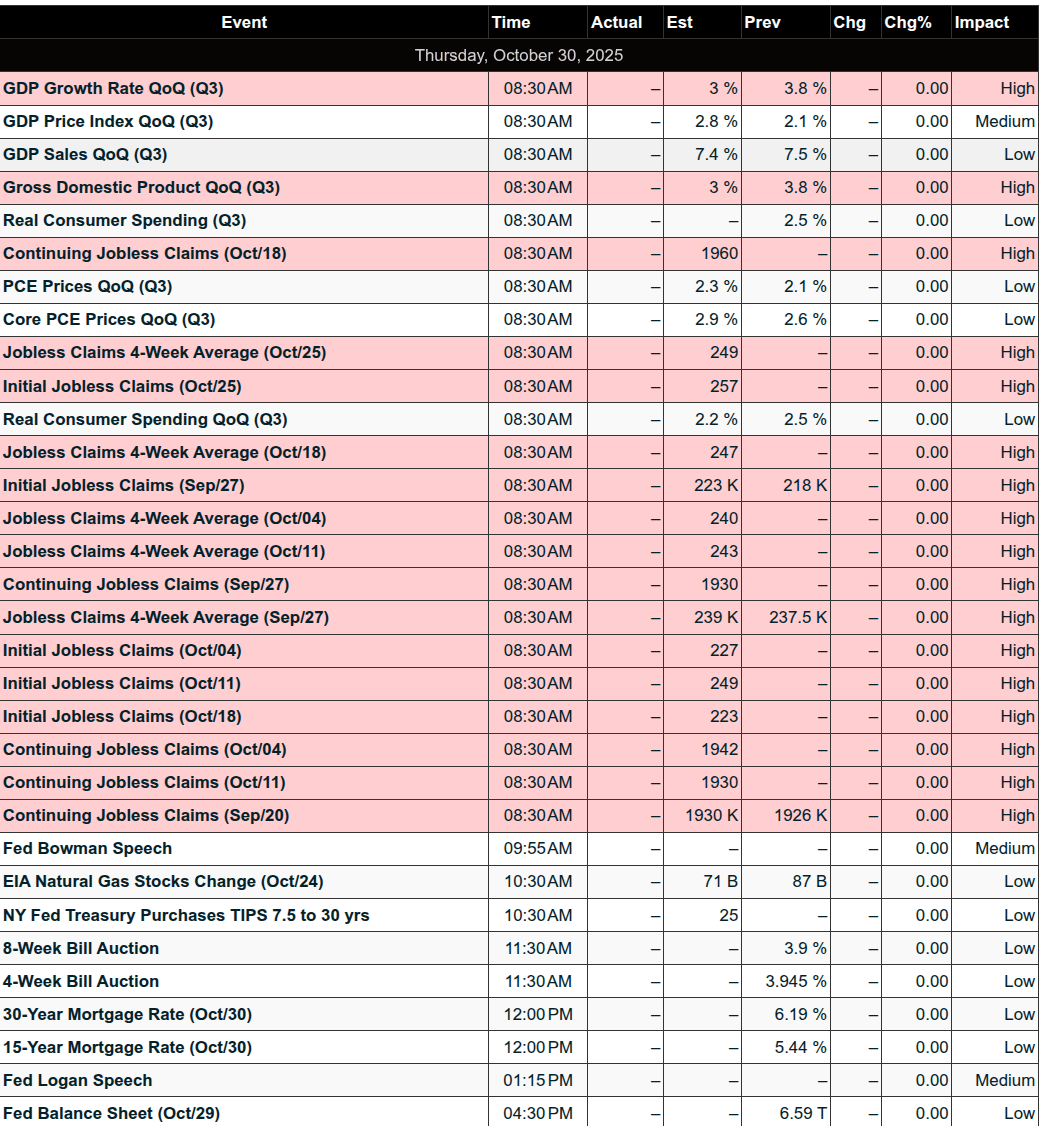This screenshot has width=1047, height=1126.
Task: Open GDP Growth Rate QoQ (Q3) event
Action: tap(113, 88)
